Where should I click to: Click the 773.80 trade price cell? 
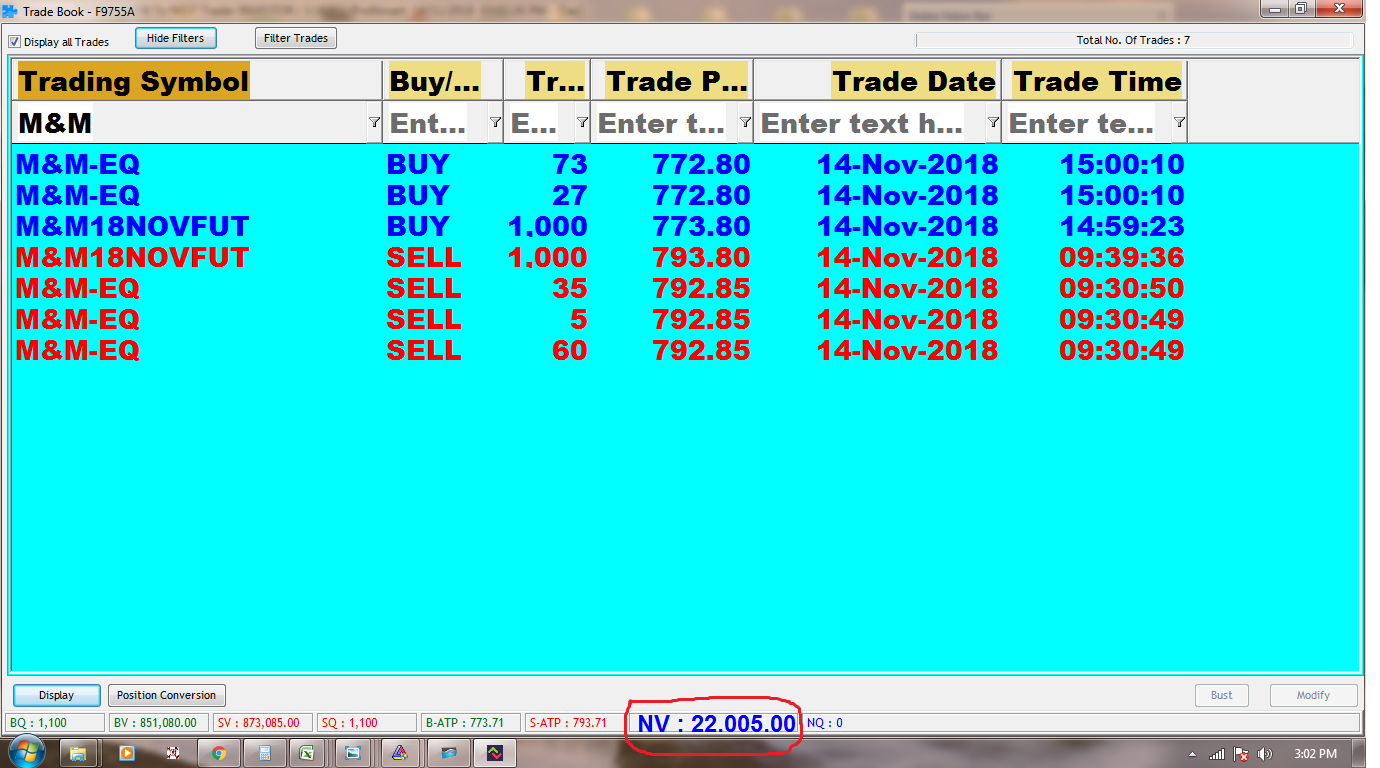pyautogui.click(x=701, y=226)
